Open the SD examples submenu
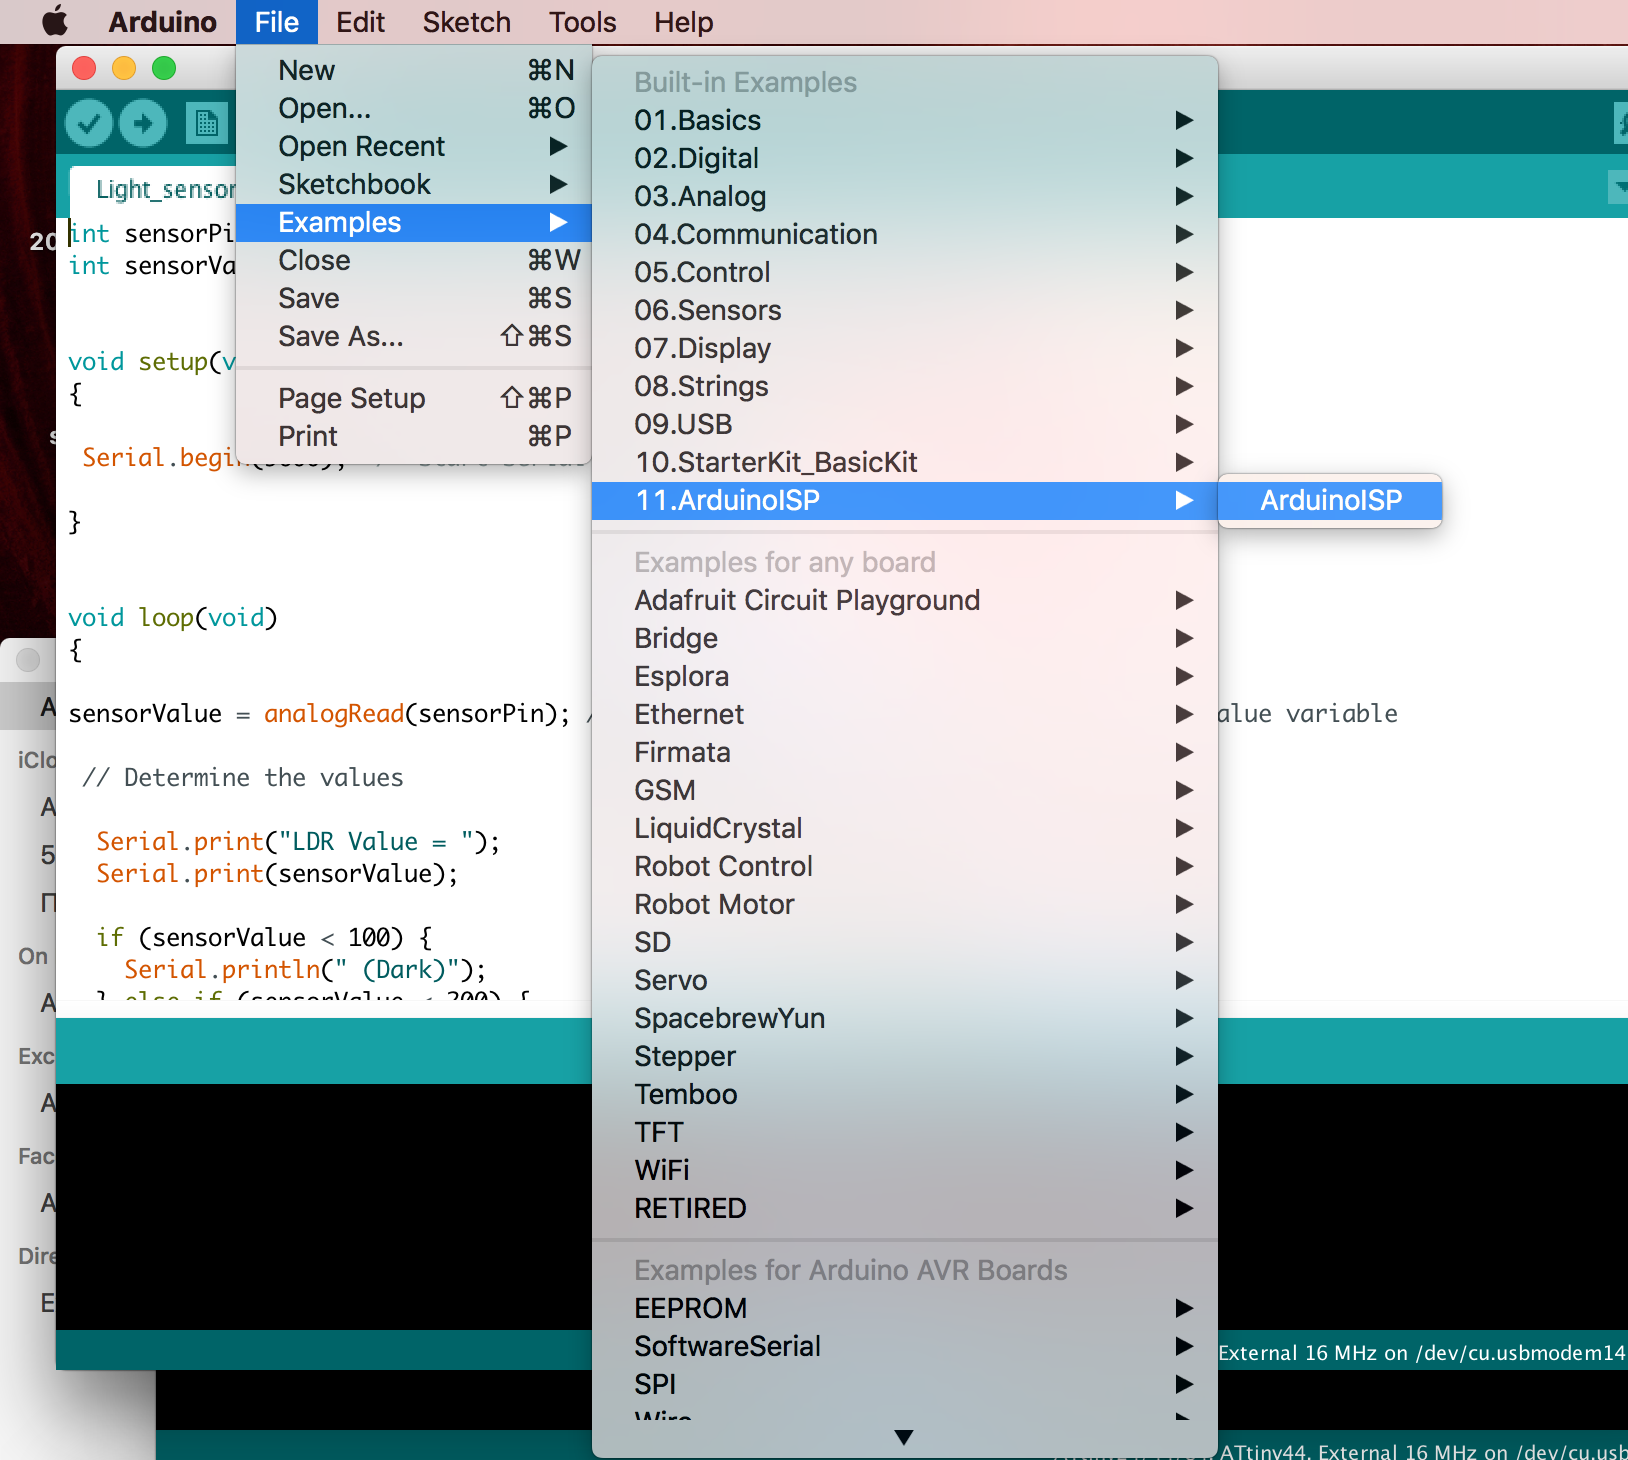This screenshot has width=1628, height=1460. pyautogui.click(x=905, y=942)
